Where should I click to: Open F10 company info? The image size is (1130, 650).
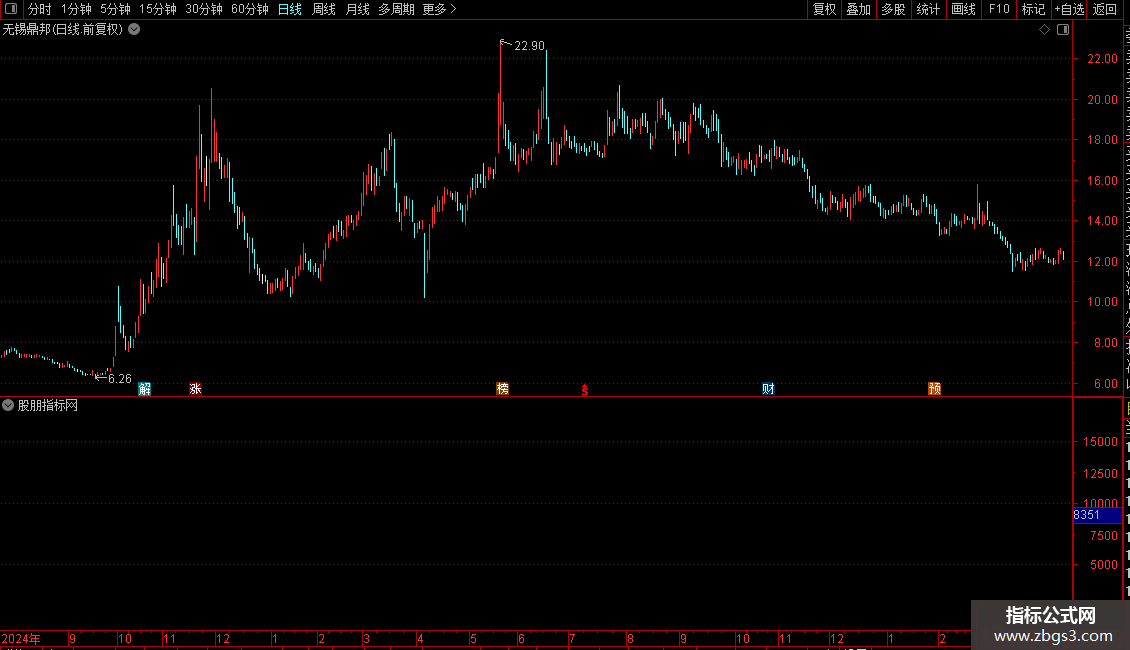click(999, 9)
